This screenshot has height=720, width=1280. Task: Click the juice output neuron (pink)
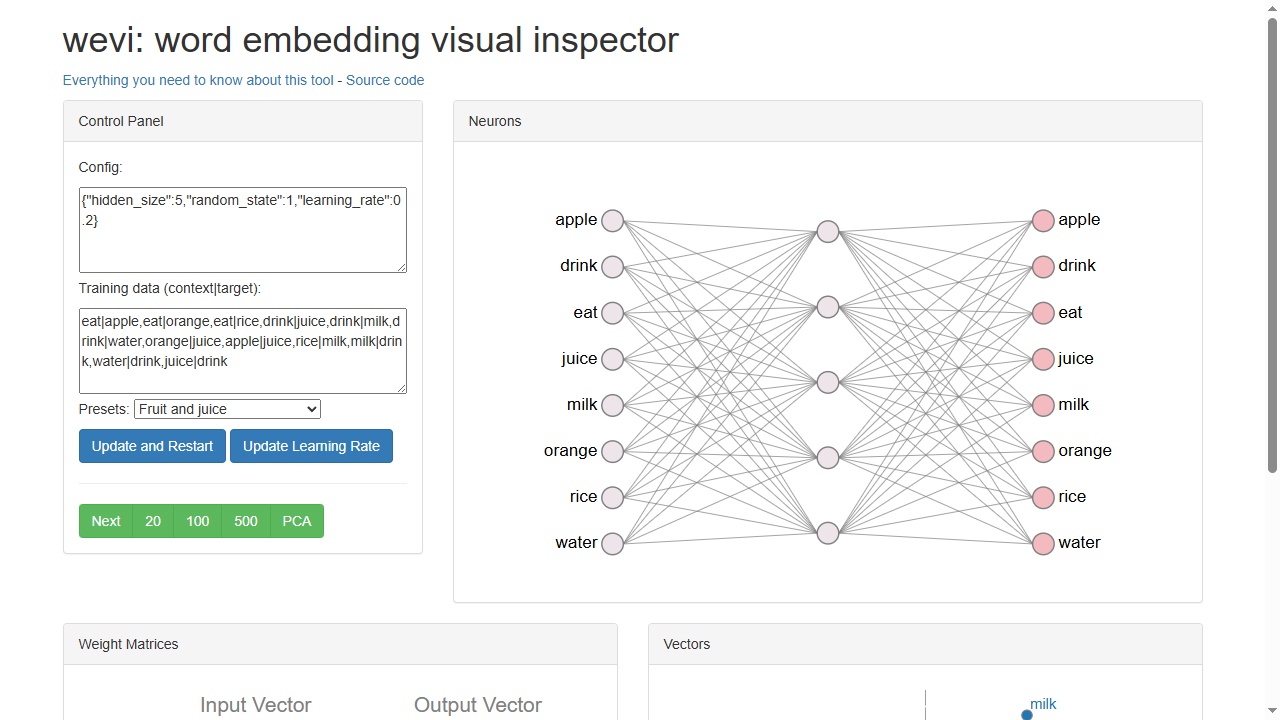click(1043, 359)
